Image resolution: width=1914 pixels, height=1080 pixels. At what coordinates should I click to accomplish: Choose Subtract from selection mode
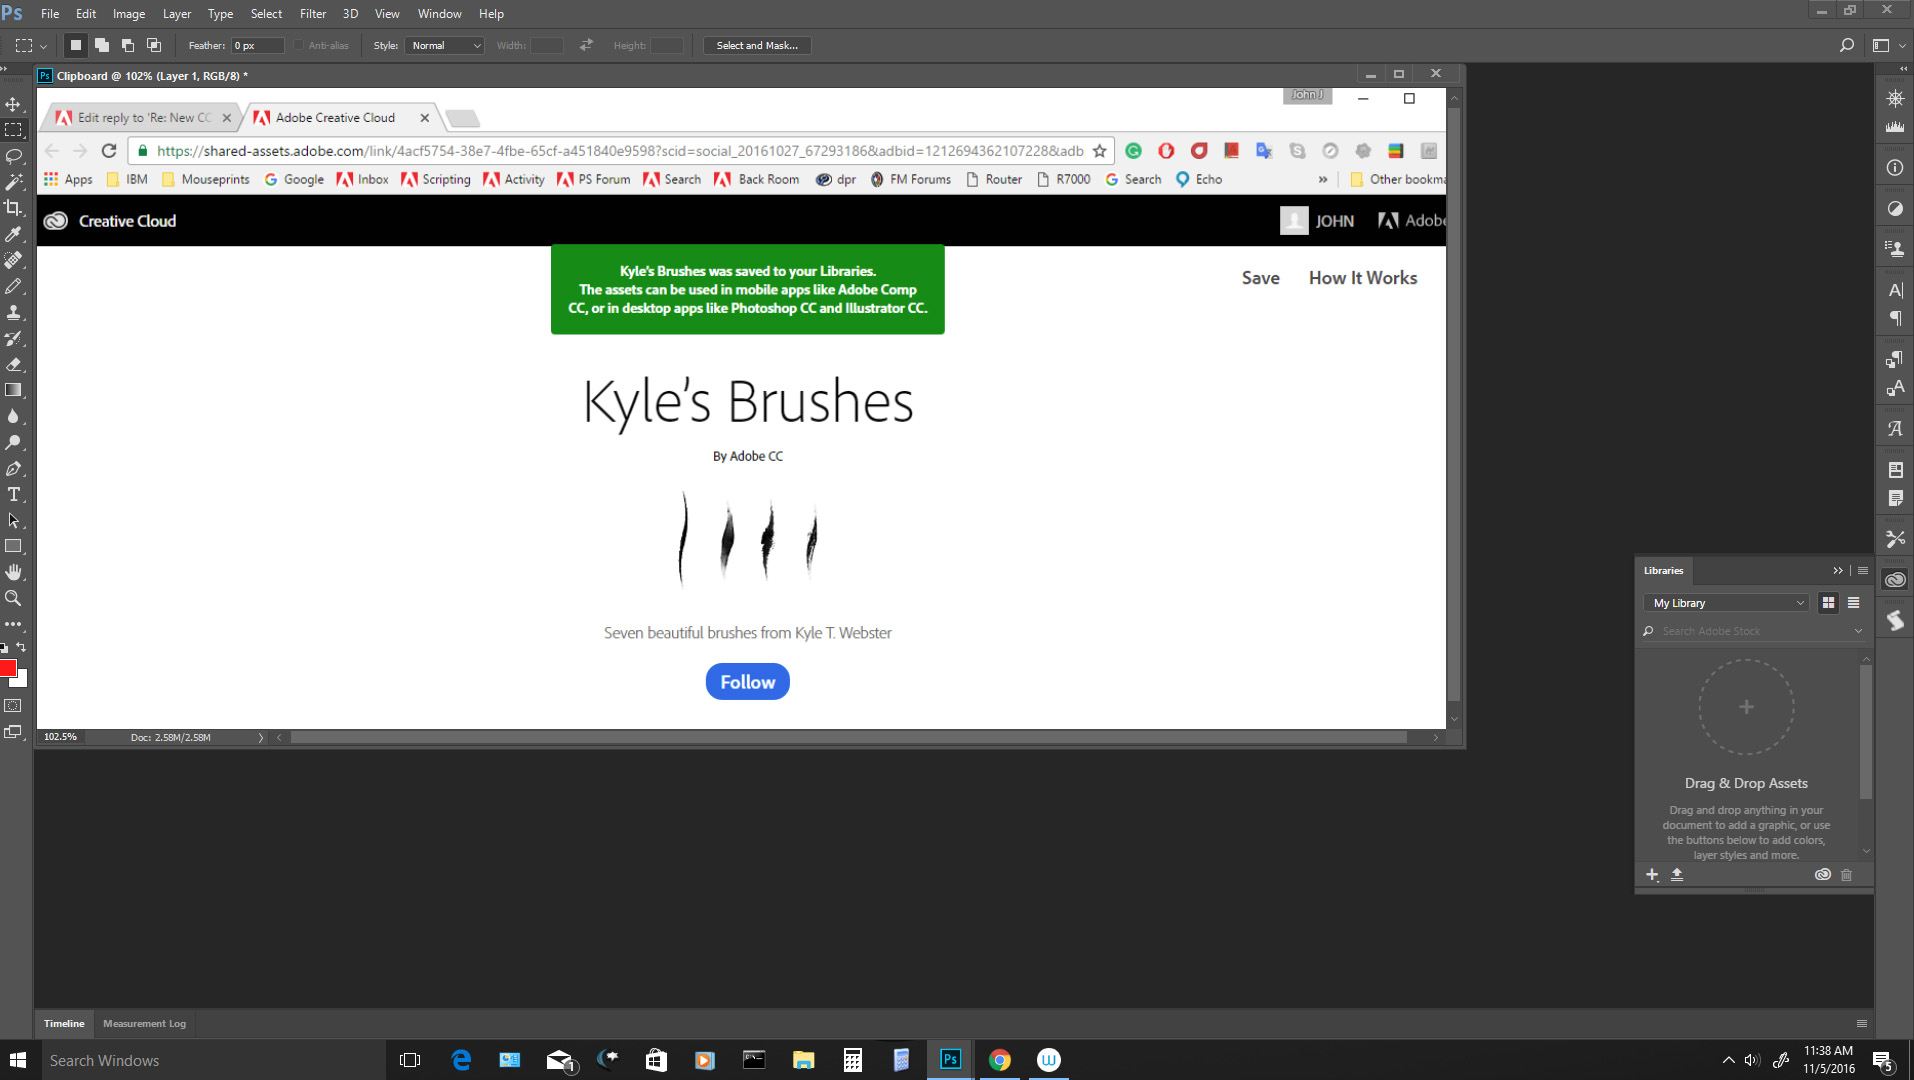point(128,45)
